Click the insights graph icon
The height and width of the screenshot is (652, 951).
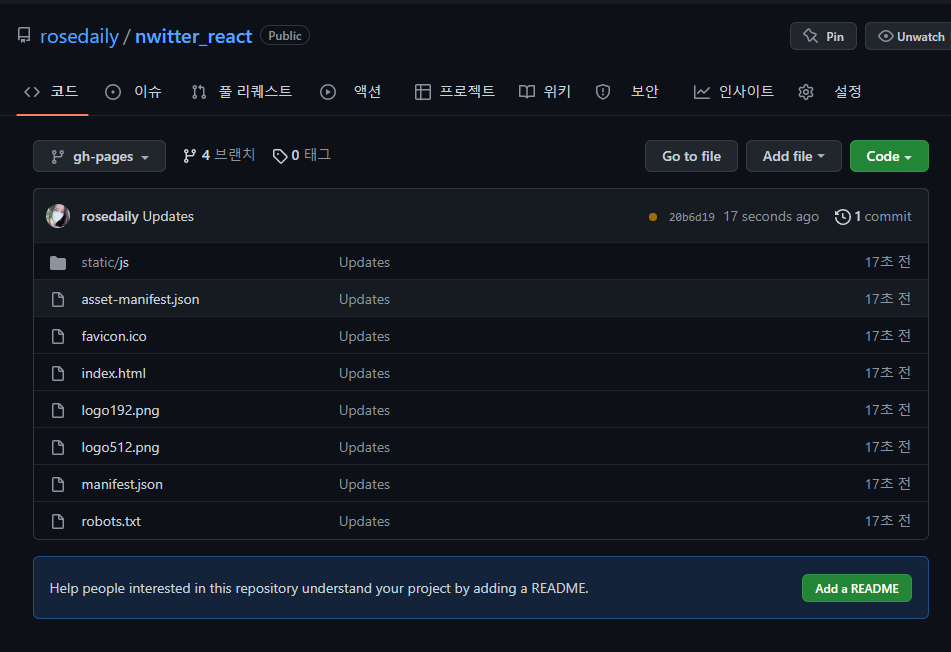[702, 92]
